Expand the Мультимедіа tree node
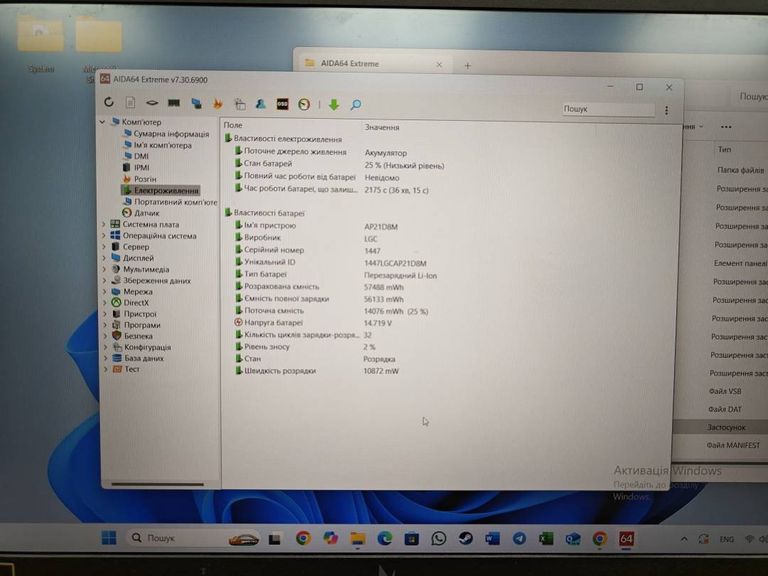Image resolution: width=768 pixels, height=576 pixels. tap(104, 269)
